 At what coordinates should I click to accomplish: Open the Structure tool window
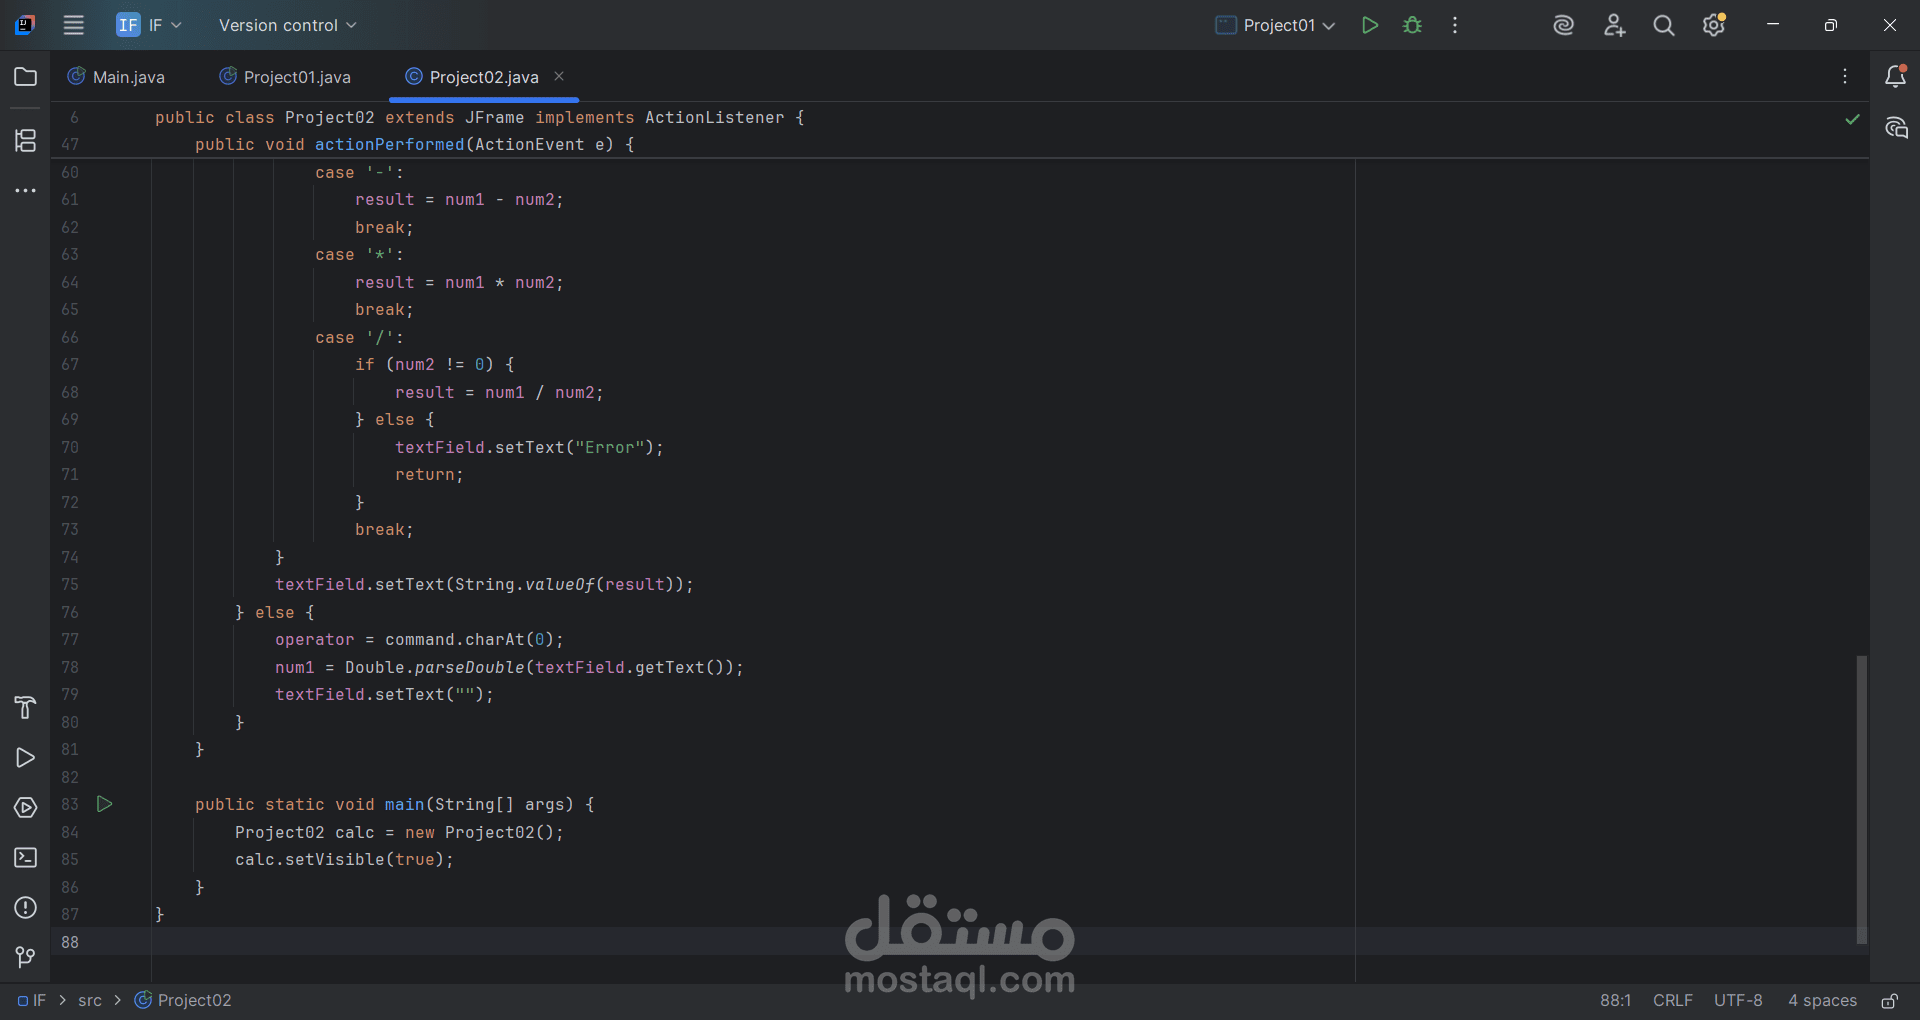(x=26, y=140)
